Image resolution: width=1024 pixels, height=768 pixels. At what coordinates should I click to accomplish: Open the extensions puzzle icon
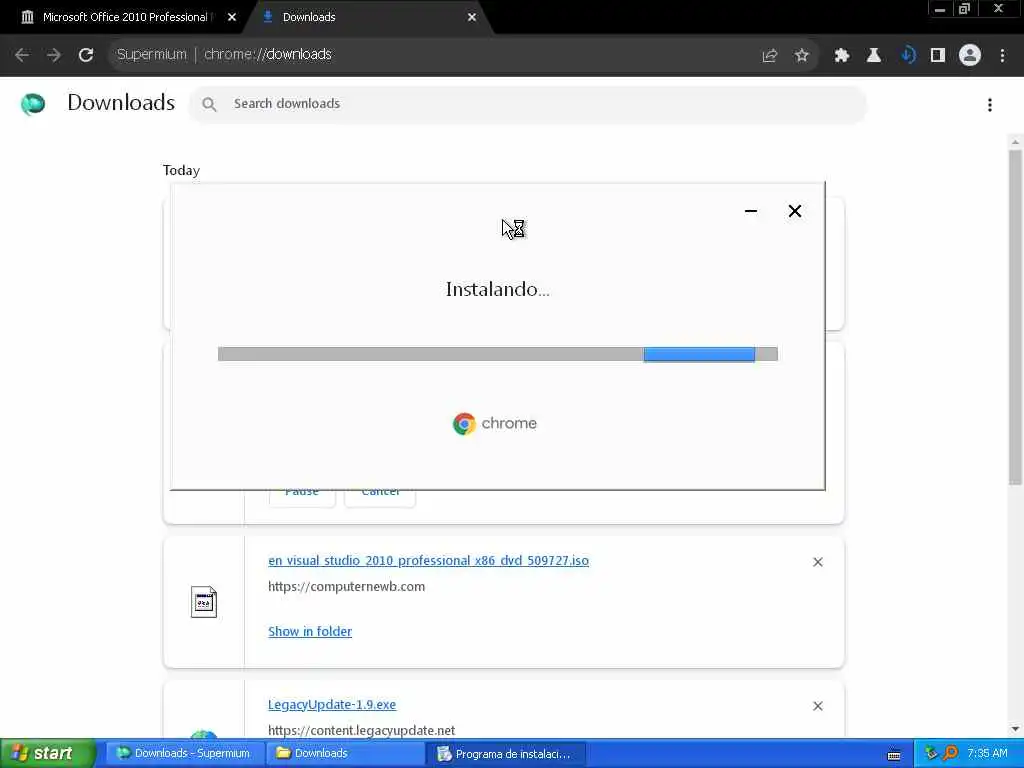(842, 56)
